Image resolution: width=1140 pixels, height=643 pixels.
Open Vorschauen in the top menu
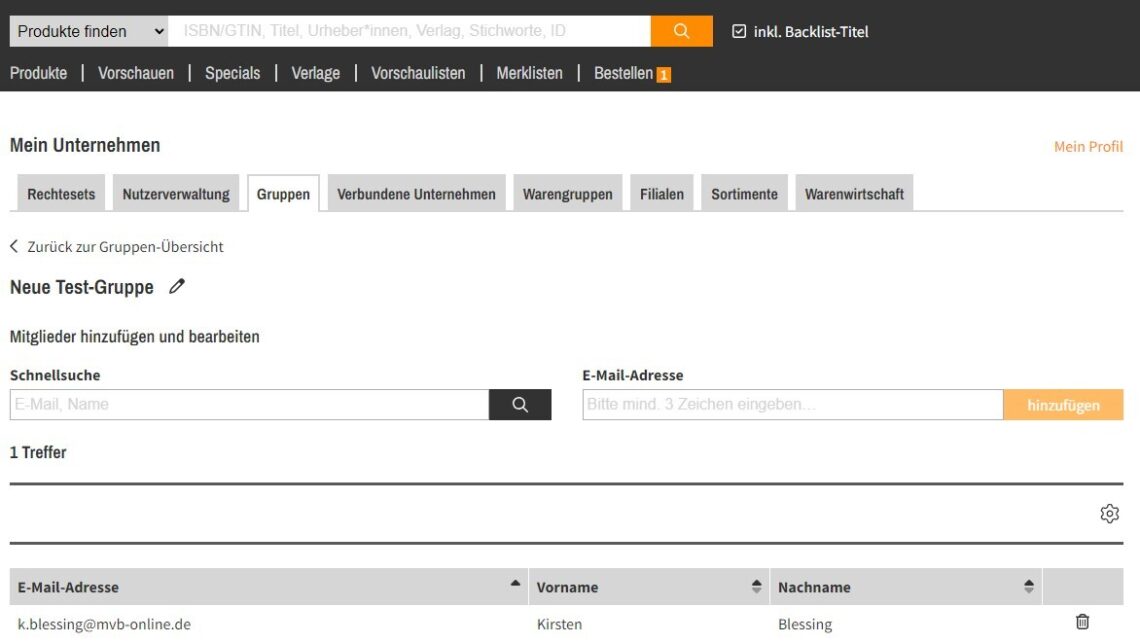tap(136, 73)
